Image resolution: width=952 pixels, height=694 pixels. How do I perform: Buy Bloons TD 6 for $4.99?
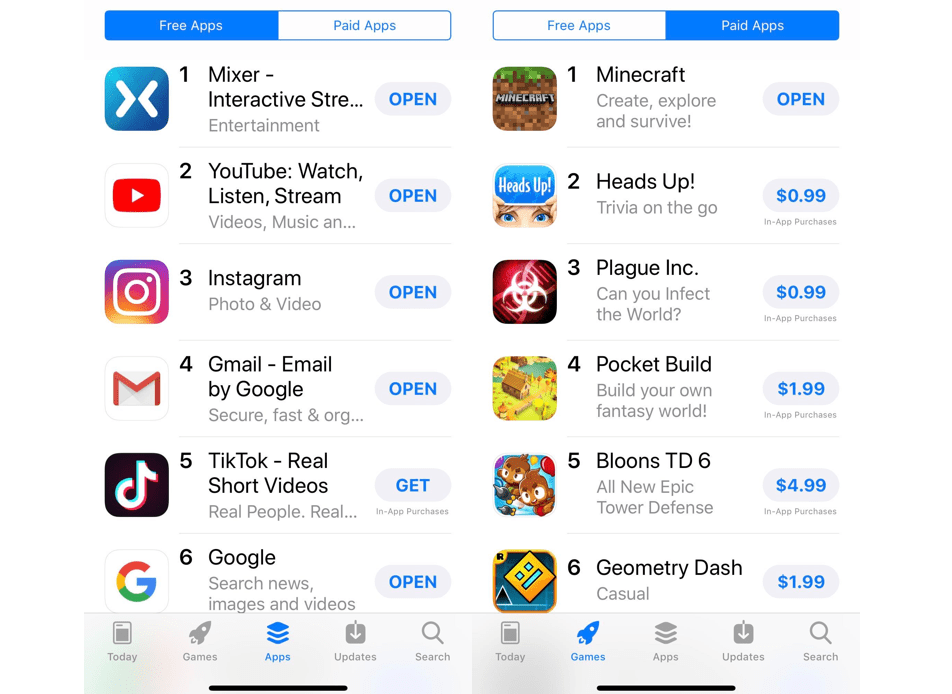[801, 485]
